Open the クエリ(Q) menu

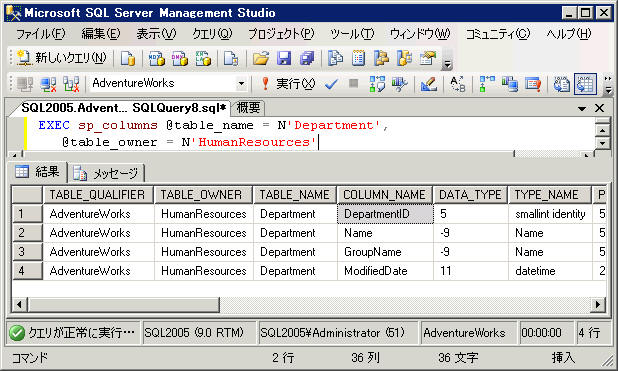[212, 34]
